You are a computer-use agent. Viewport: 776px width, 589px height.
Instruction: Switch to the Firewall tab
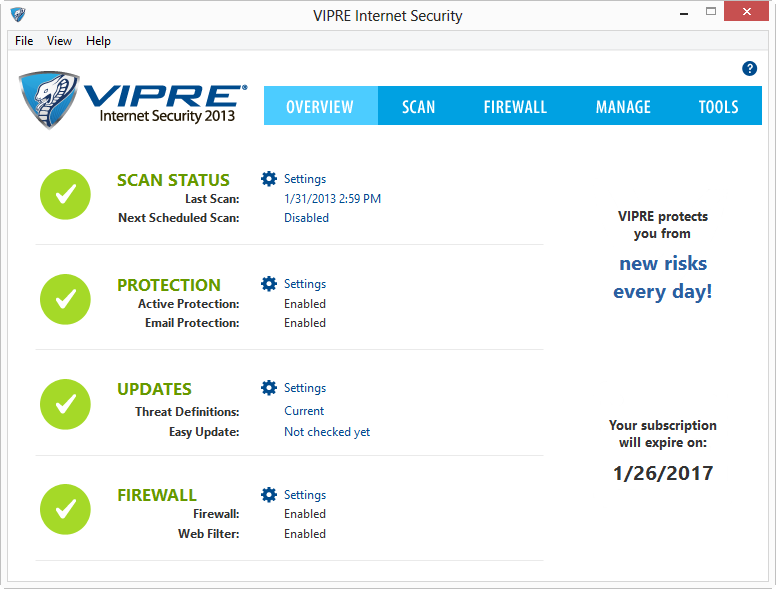click(x=515, y=107)
